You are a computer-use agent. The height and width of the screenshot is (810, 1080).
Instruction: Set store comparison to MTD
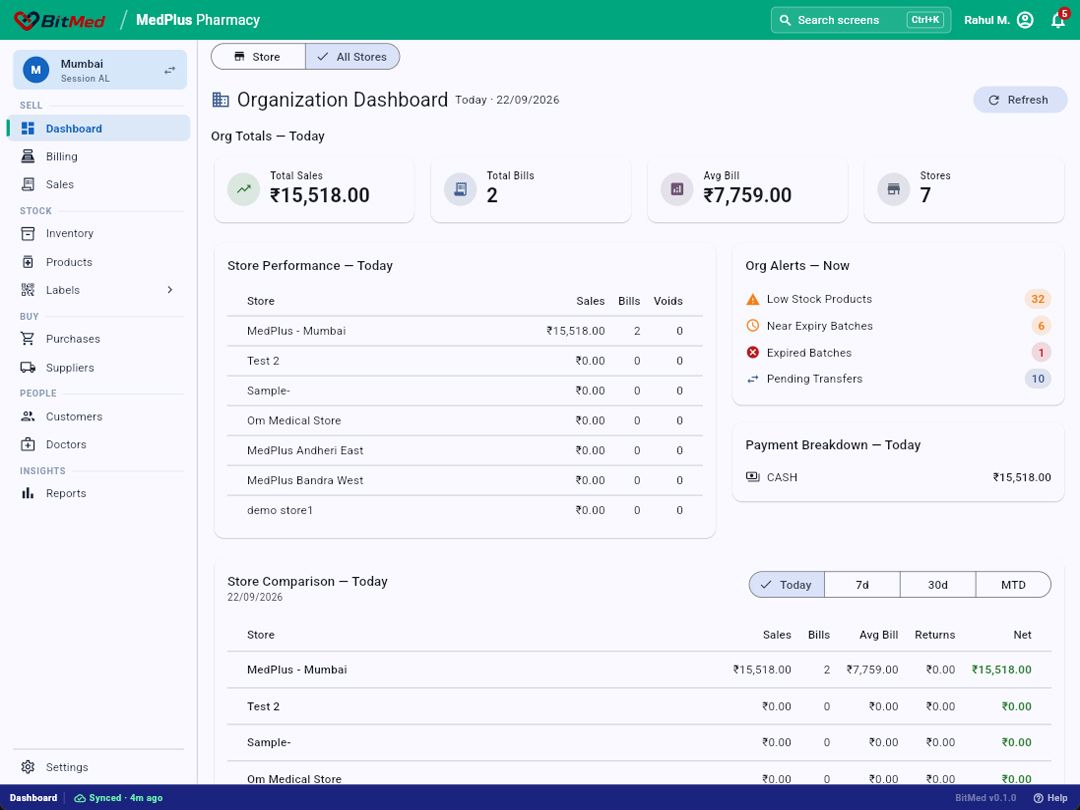(1013, 585)
